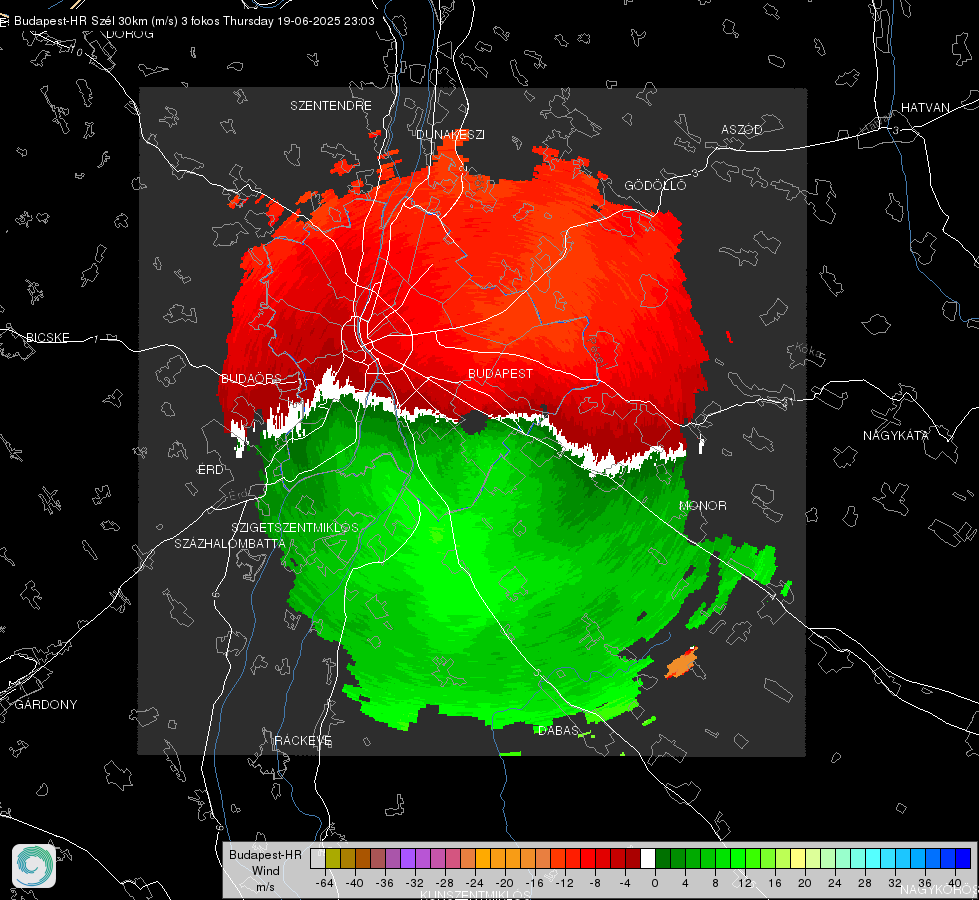
Task: Click the legend value 24
Action: click(x=835, y=883)
